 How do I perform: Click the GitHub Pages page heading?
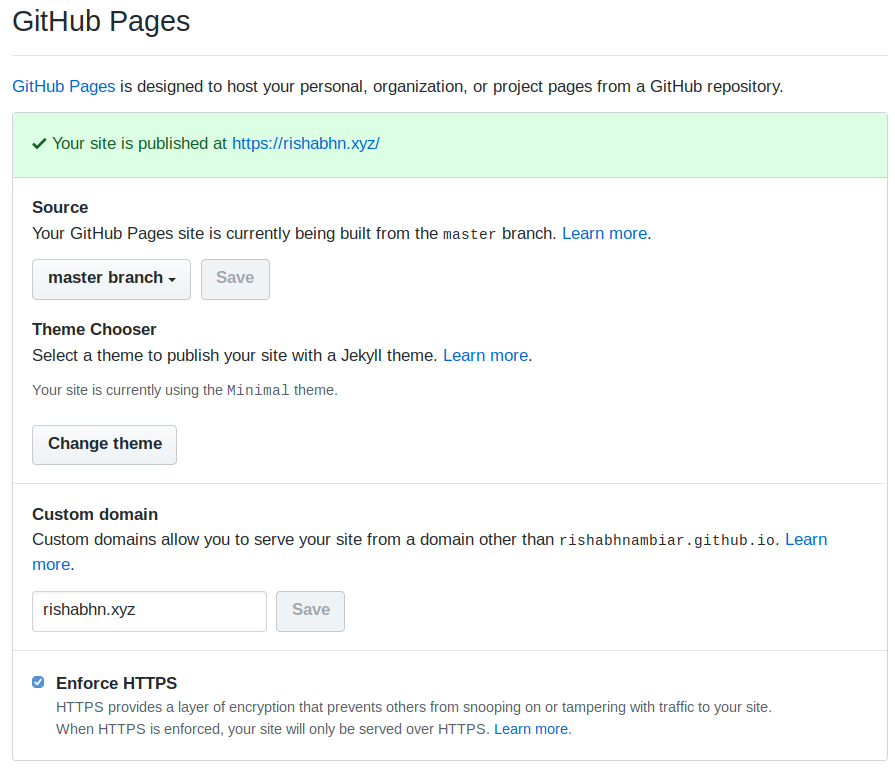(100, 21)
